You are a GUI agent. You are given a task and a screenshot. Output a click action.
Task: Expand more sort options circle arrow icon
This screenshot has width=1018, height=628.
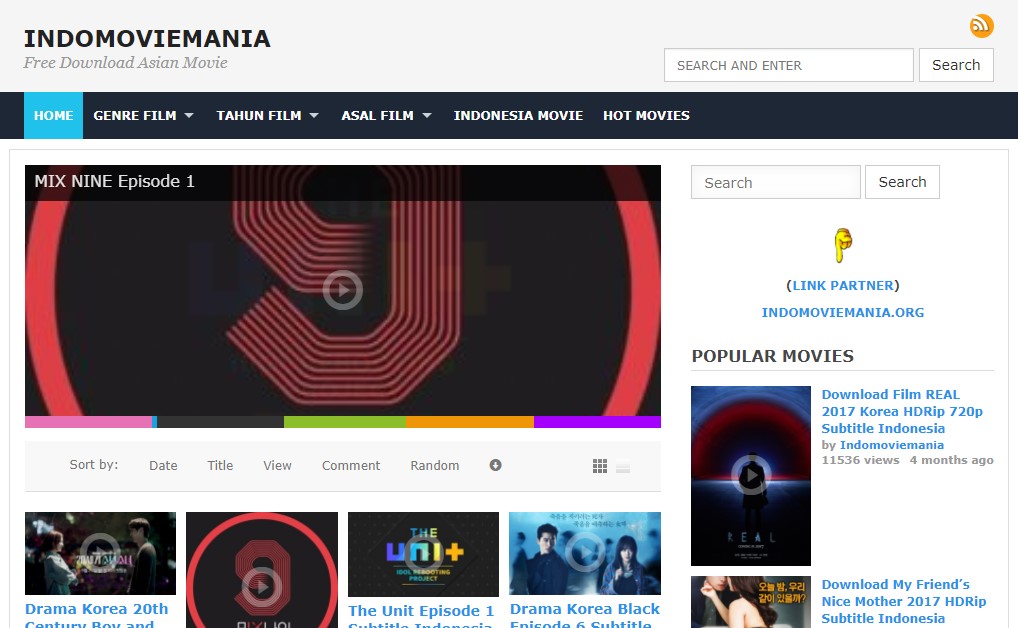495,465
